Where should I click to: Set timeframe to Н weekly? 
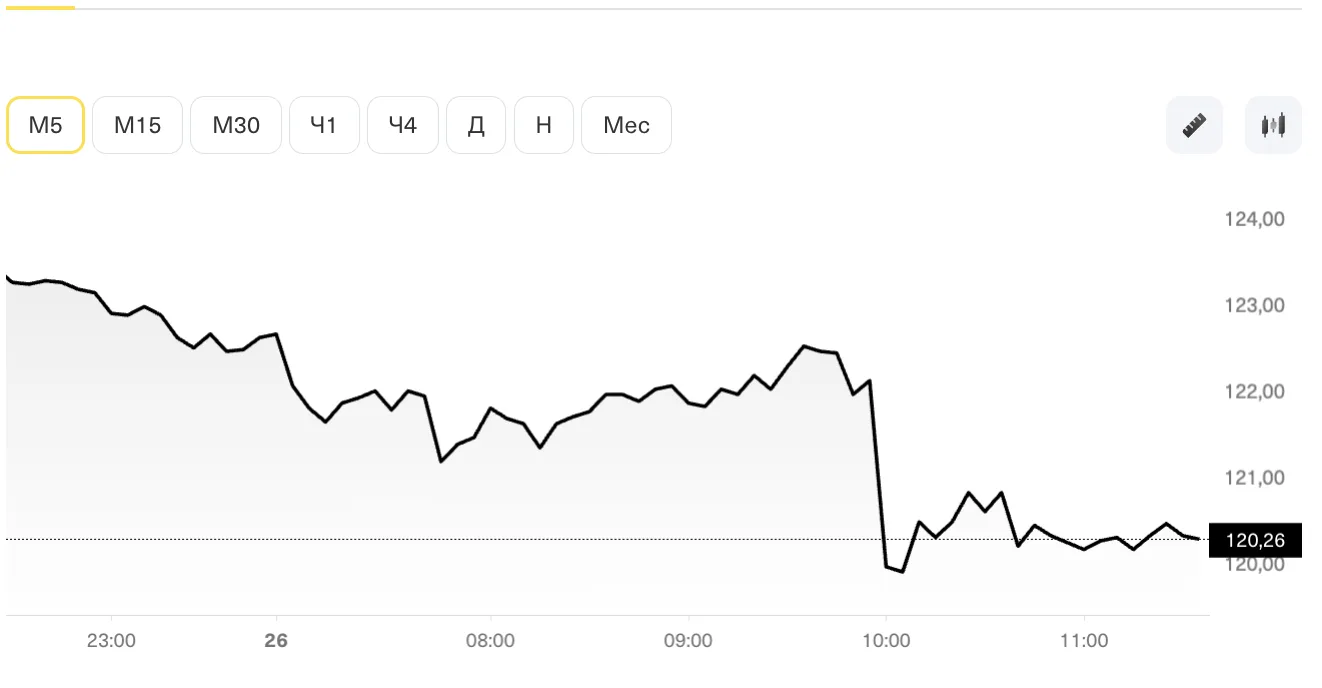tap(543, 125)
